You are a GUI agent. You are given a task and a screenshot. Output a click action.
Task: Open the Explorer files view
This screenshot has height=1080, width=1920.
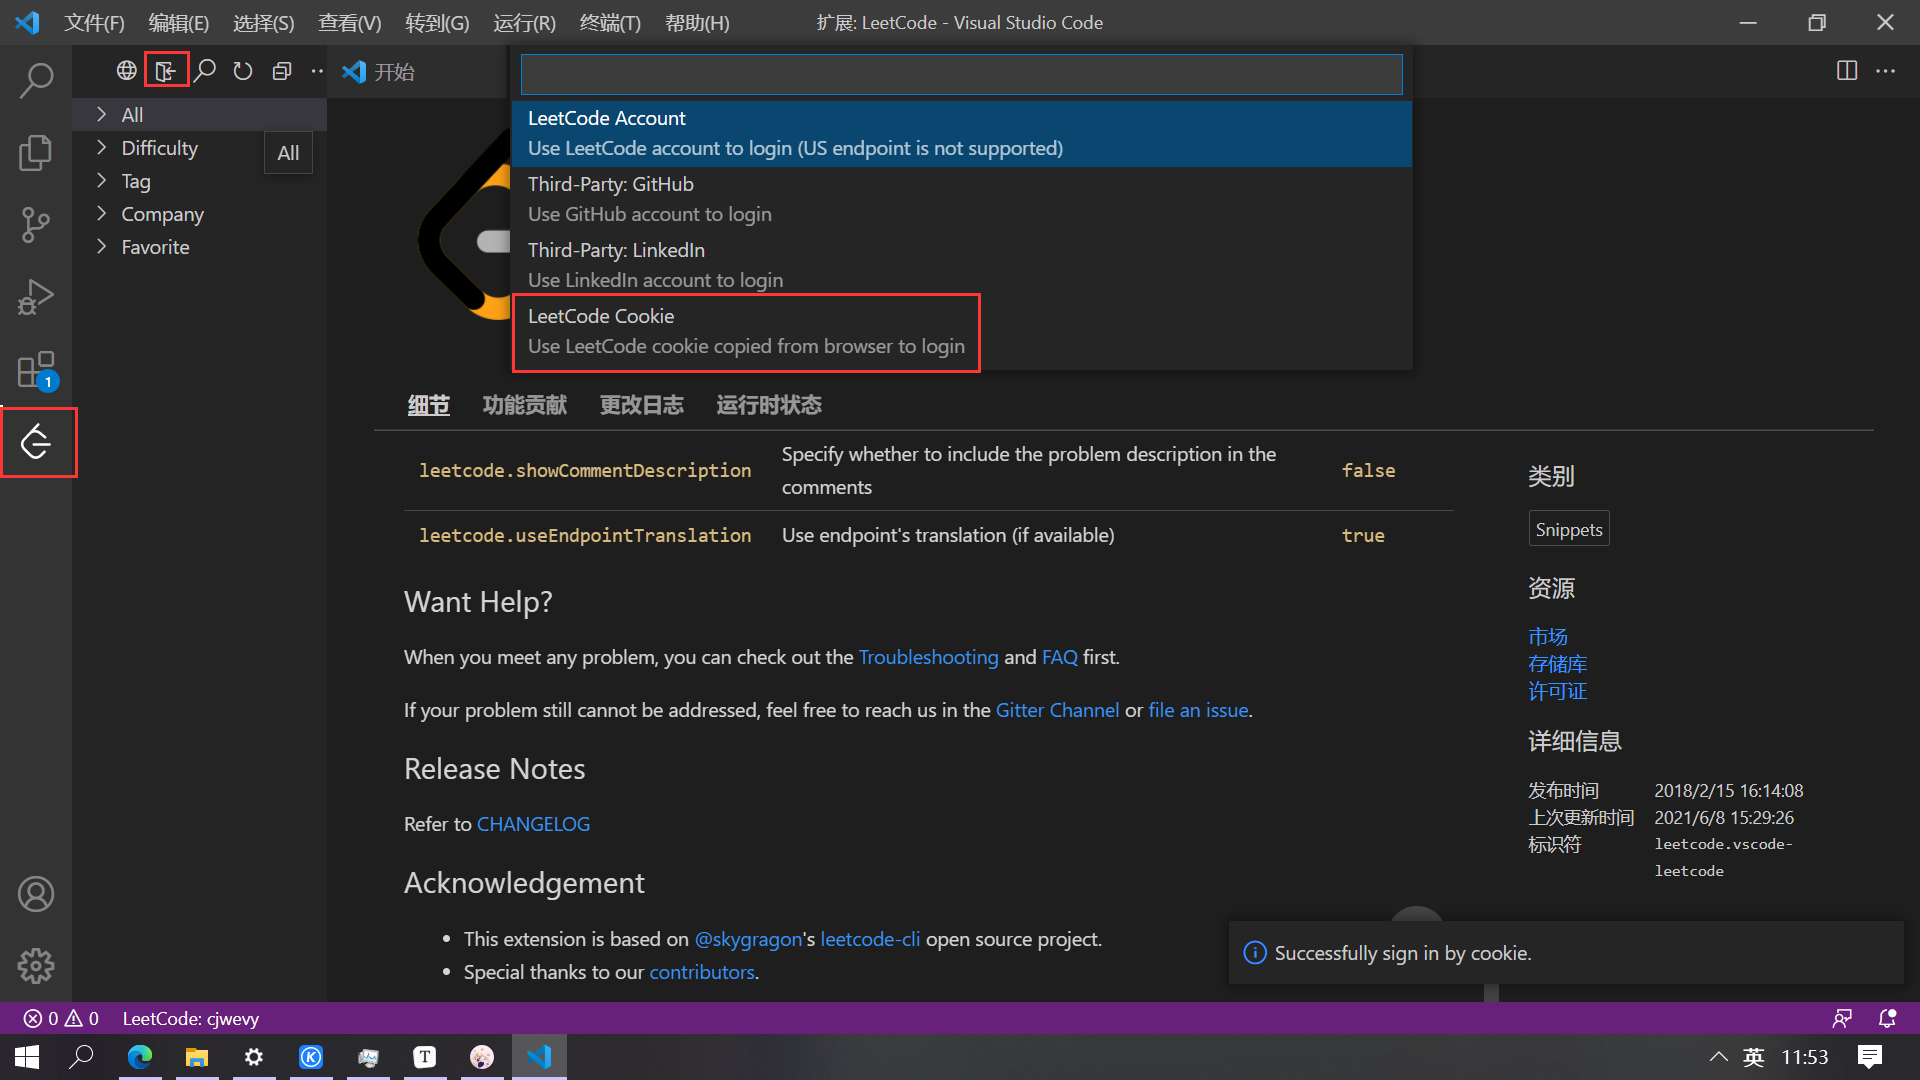36,153
